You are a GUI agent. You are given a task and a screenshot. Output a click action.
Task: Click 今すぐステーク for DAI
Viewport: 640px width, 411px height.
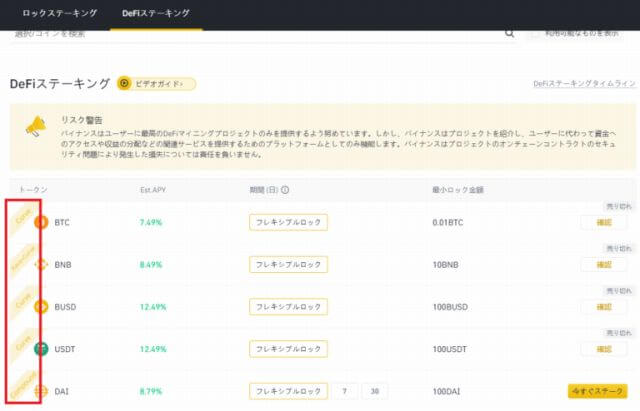[x=598, y=391]
